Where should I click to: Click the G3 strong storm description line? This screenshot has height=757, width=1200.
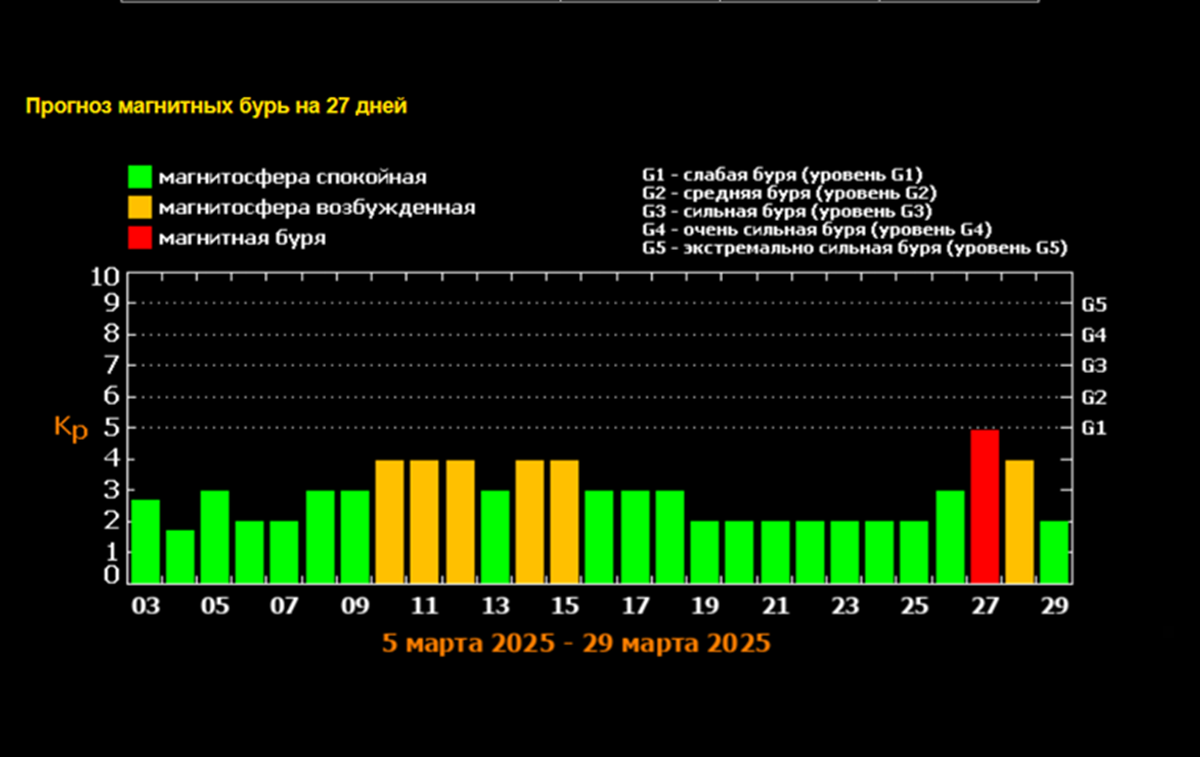pyautogui.click(x=788, y=212)
